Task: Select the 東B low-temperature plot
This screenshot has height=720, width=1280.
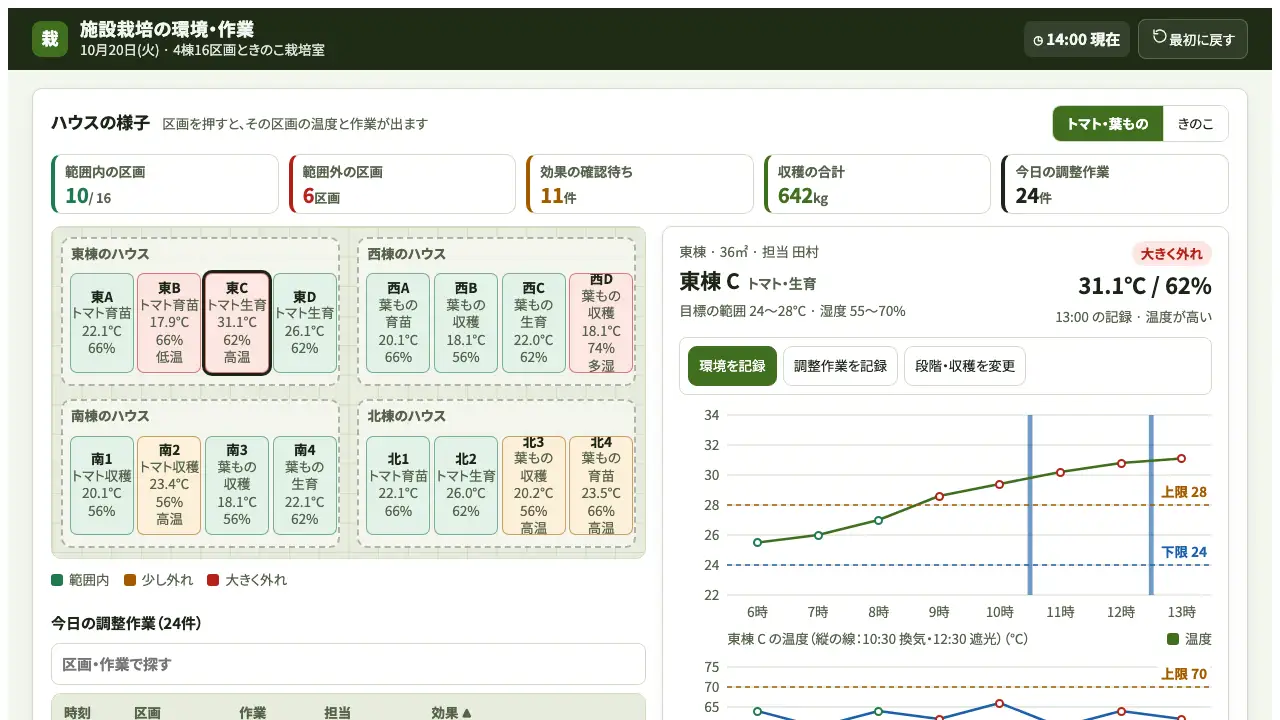Action: pyautogui.click(x=170, y=323)
